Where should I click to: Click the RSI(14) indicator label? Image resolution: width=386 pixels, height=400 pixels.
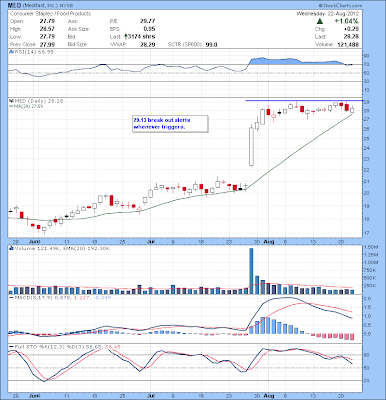coord(33,52)
